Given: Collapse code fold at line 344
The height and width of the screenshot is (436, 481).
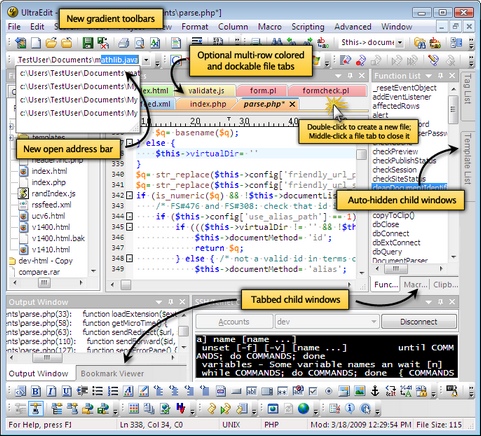Looking at the screenshot, I should click(130, 216).
